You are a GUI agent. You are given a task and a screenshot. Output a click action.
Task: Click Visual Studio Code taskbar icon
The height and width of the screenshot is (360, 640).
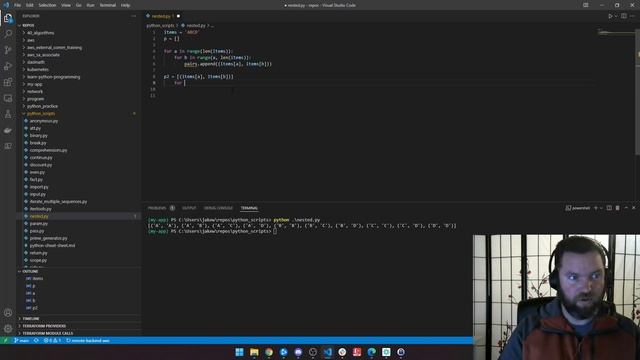(x=327, y=352)
